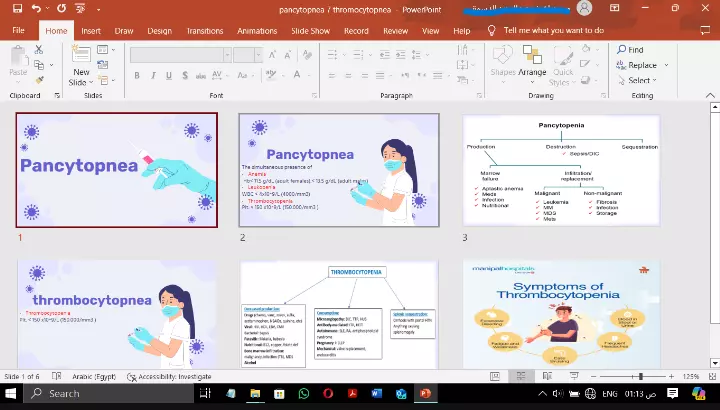Click the font color button
This screenshot has height=410, width=720.
pyautogui.click(x=297, y=75)
